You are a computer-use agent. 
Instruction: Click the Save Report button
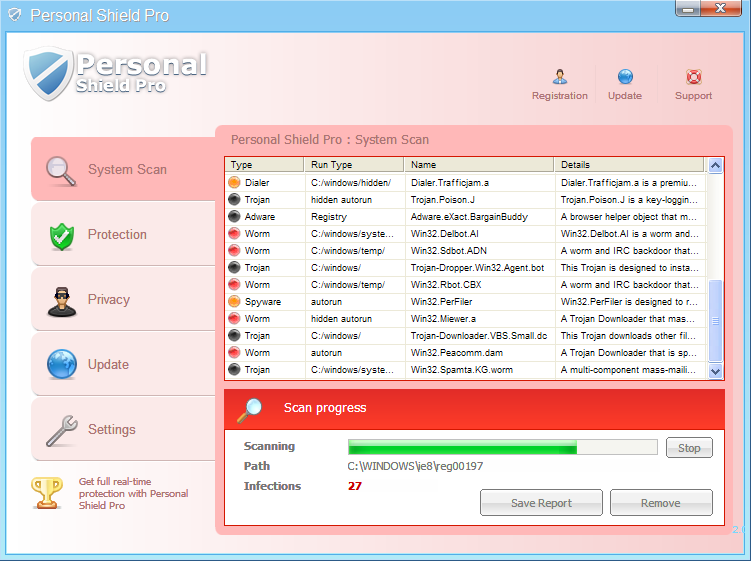tap(541, 503)
